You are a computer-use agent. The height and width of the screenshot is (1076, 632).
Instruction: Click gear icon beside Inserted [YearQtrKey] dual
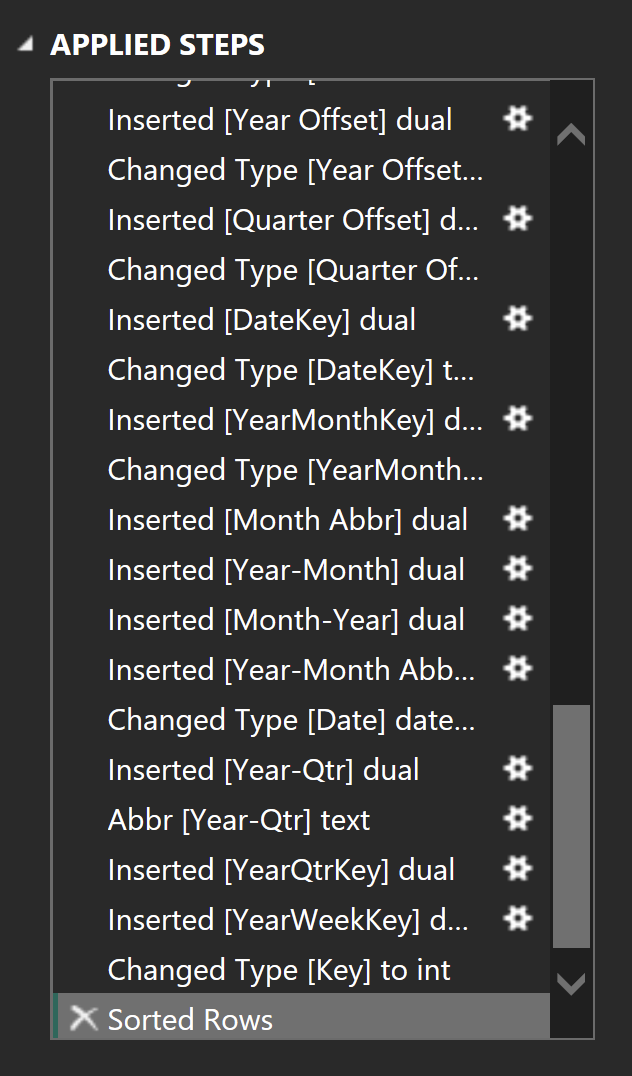[517, 869]
